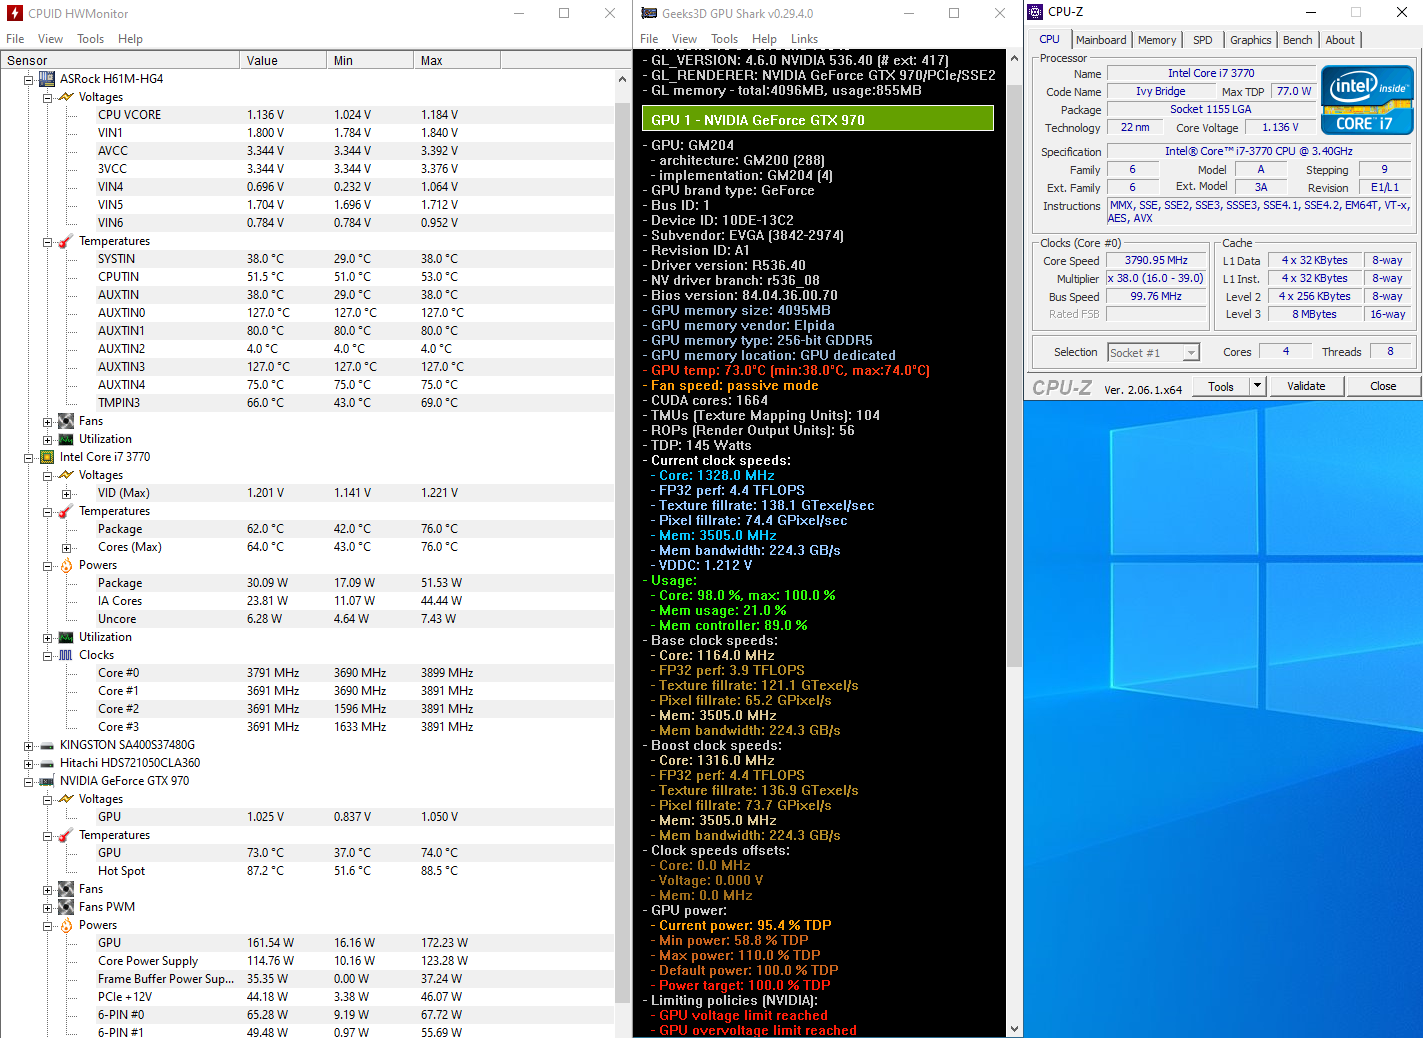This screenshot has height=1038, width=1423.
Task: Expand the Cores (Max) temperature row
Action: point(66,547)
